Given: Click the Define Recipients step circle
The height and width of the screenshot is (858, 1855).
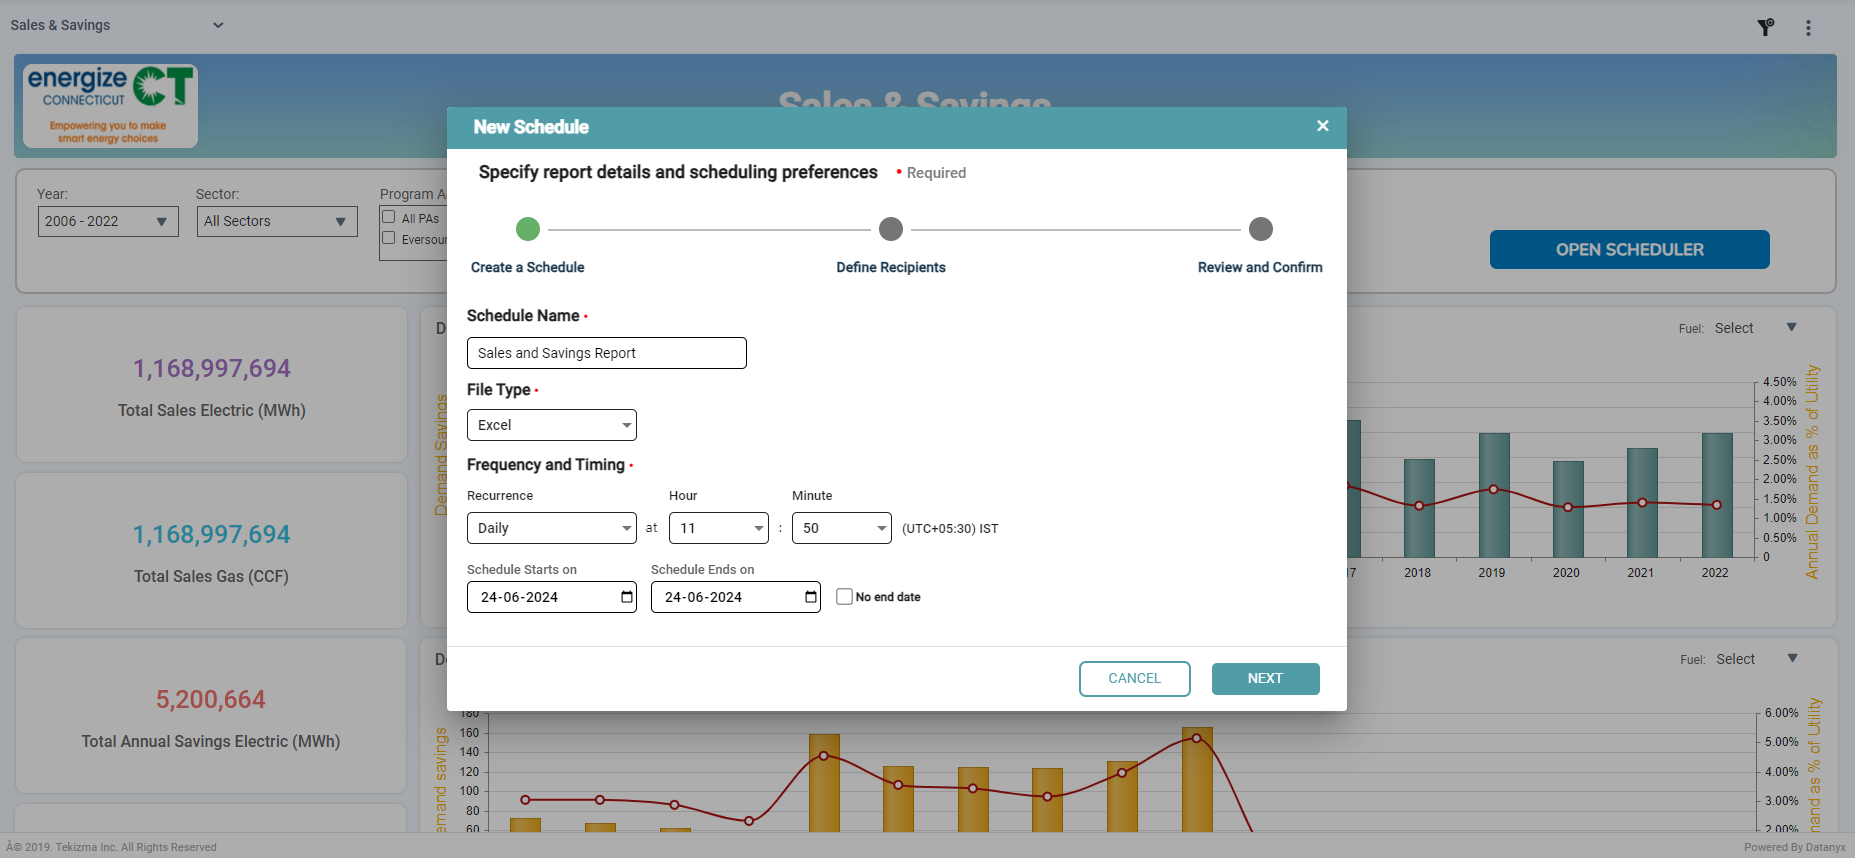Looking at the screenshot, I should pos(890,229).
